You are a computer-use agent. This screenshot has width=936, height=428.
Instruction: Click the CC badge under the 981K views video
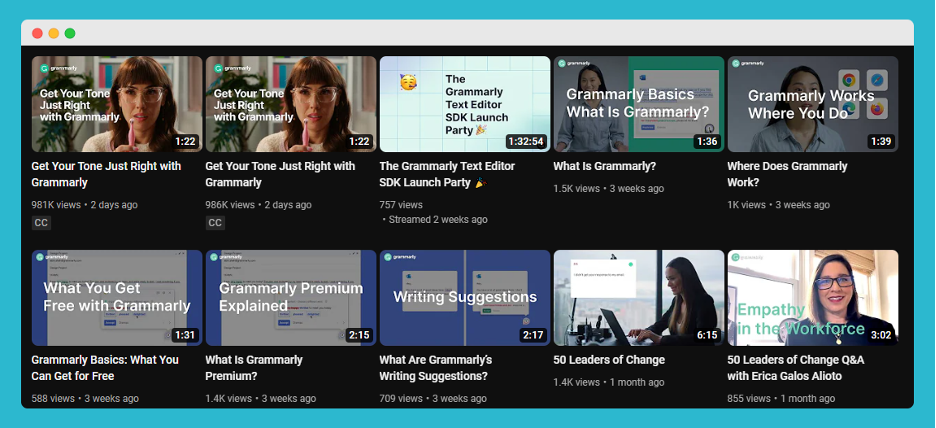tap(41, 223)
